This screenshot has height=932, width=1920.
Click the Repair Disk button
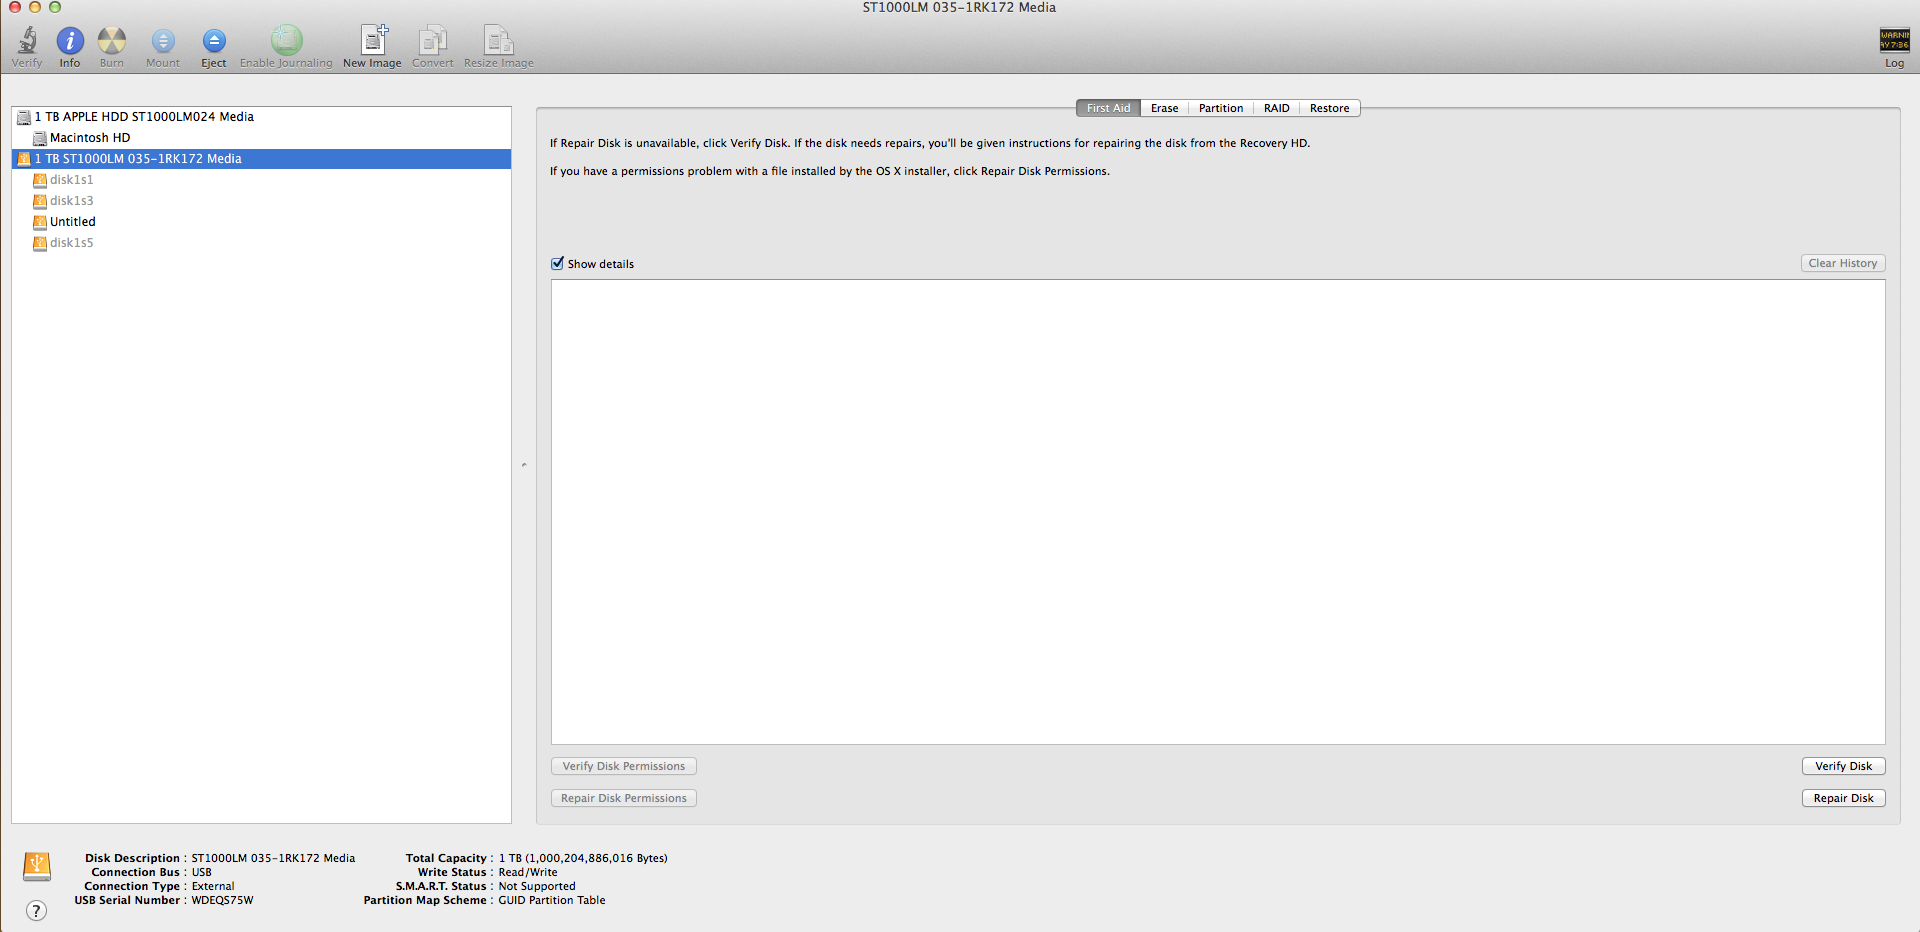tap(1844, 798)
